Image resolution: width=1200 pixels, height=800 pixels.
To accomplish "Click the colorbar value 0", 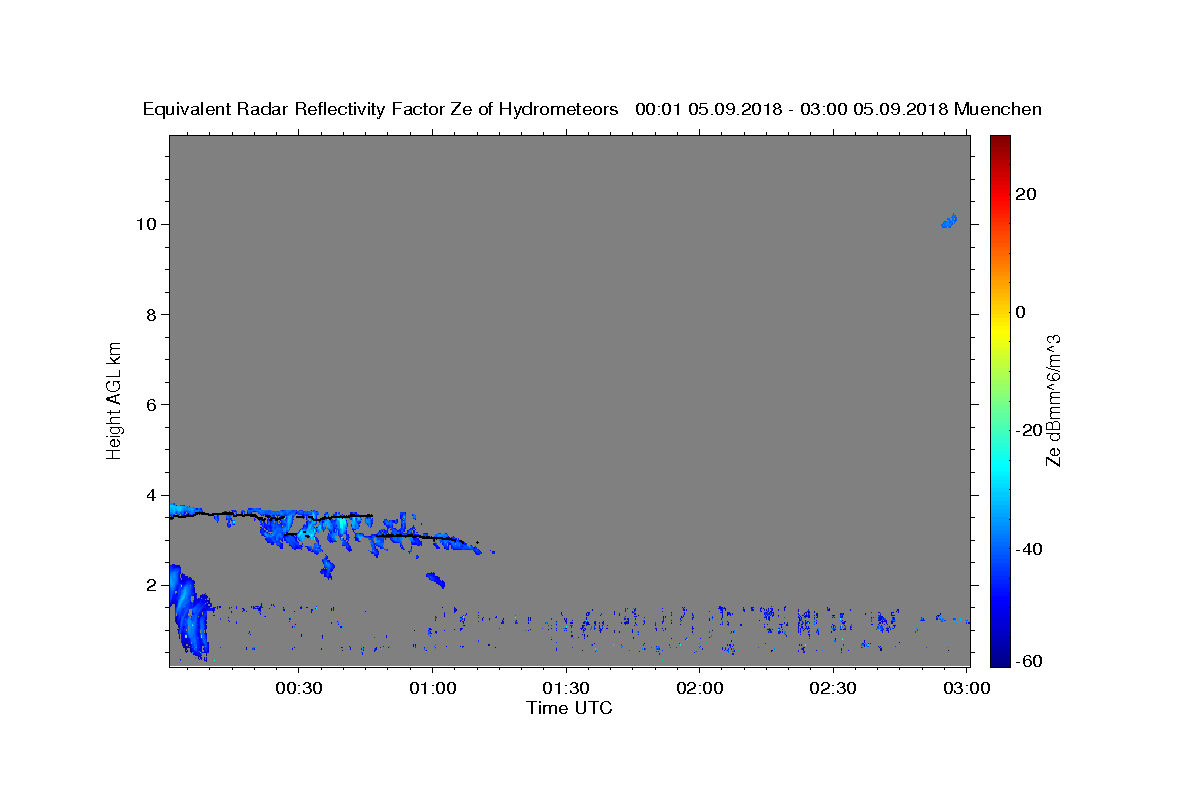I will coord(1022,312).
